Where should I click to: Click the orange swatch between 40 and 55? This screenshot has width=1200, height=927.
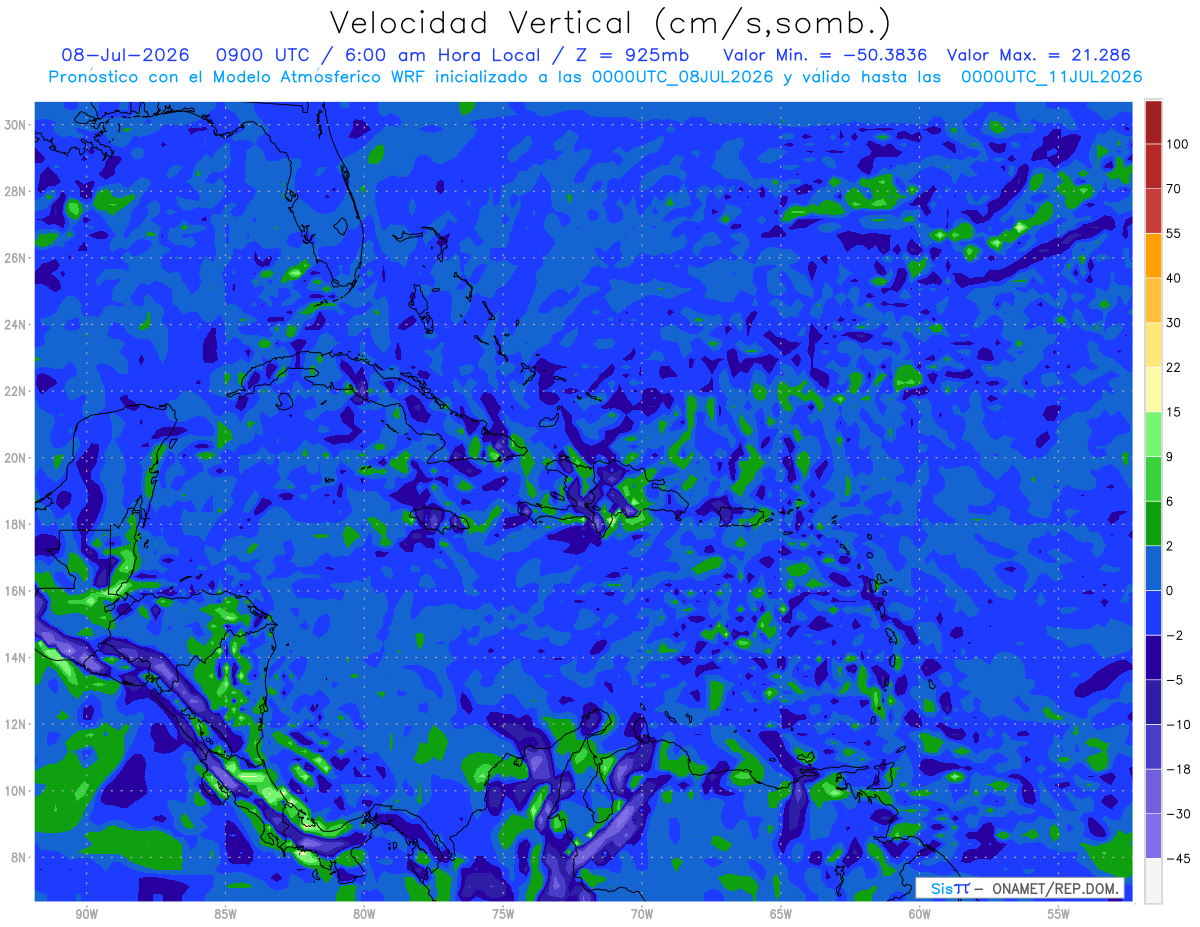[x=1153, y=255]
